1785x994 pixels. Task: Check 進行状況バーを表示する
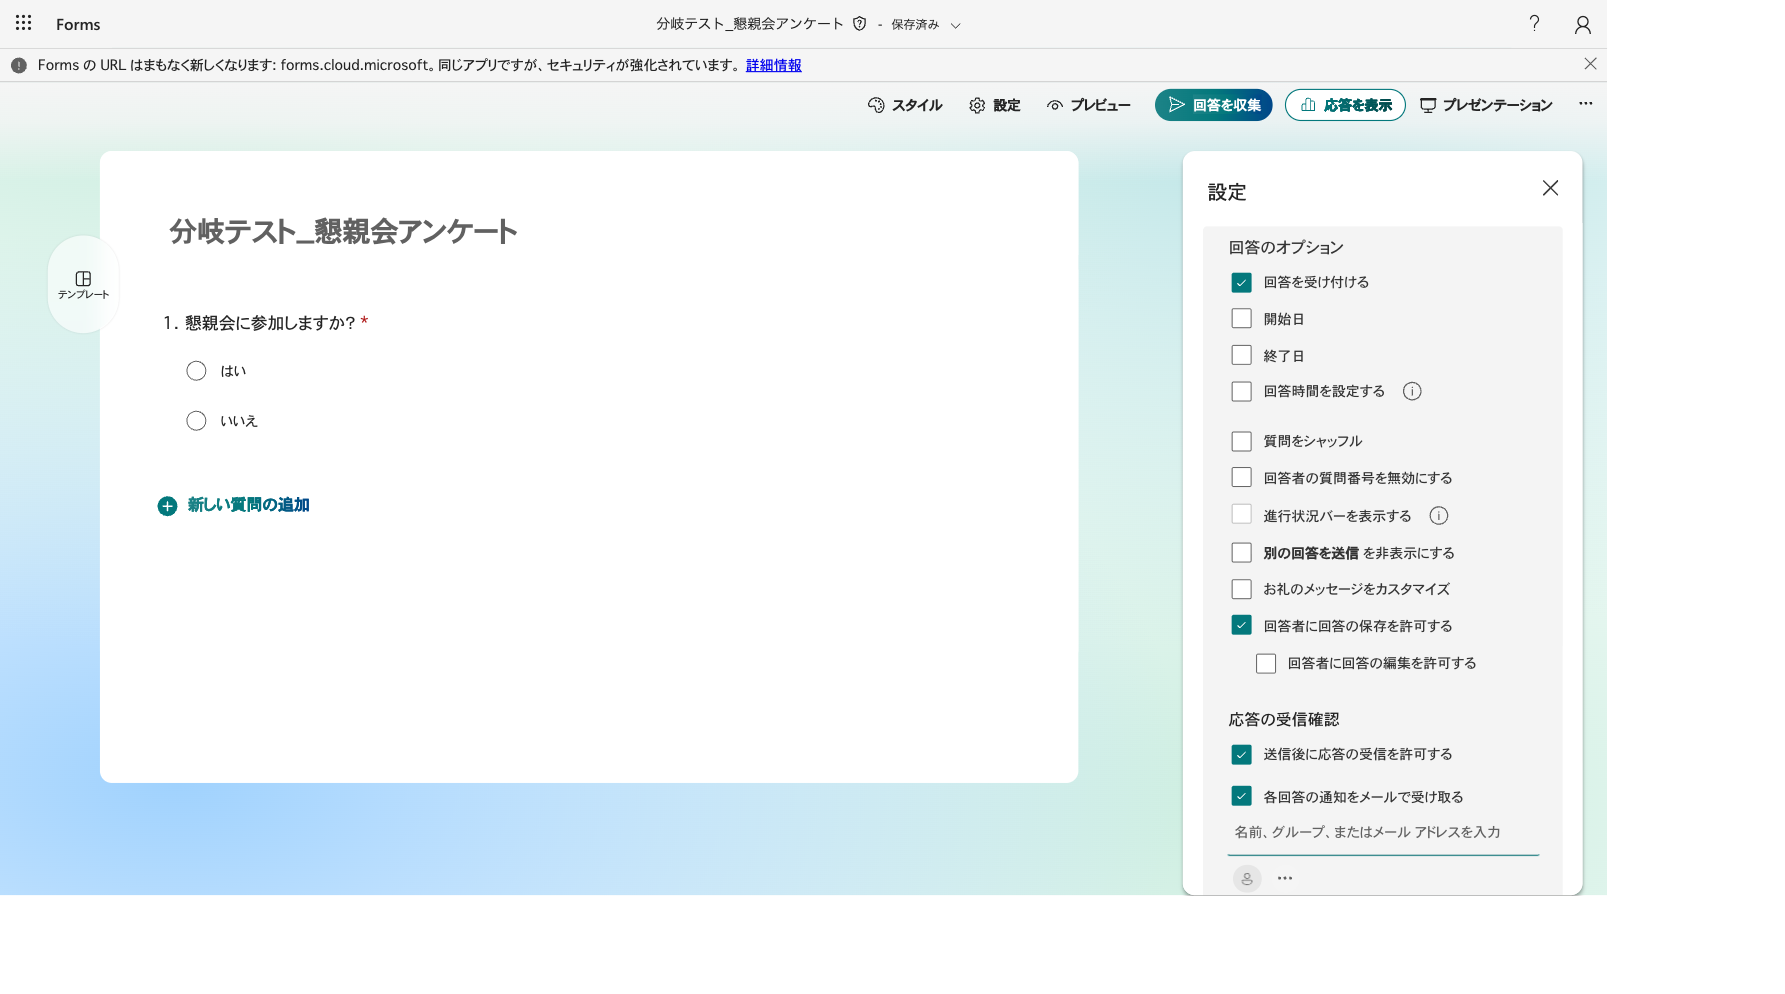(x=1241, y=514)
